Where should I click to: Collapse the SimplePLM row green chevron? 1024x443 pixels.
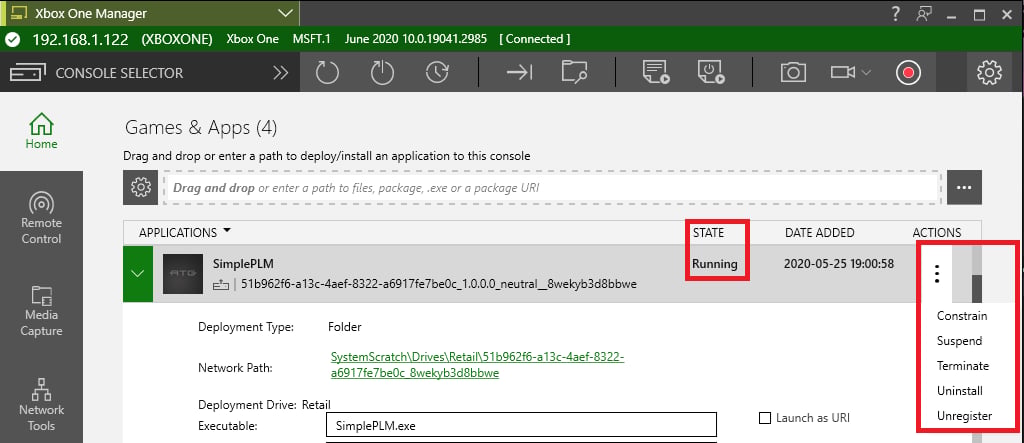coord(138,274)
